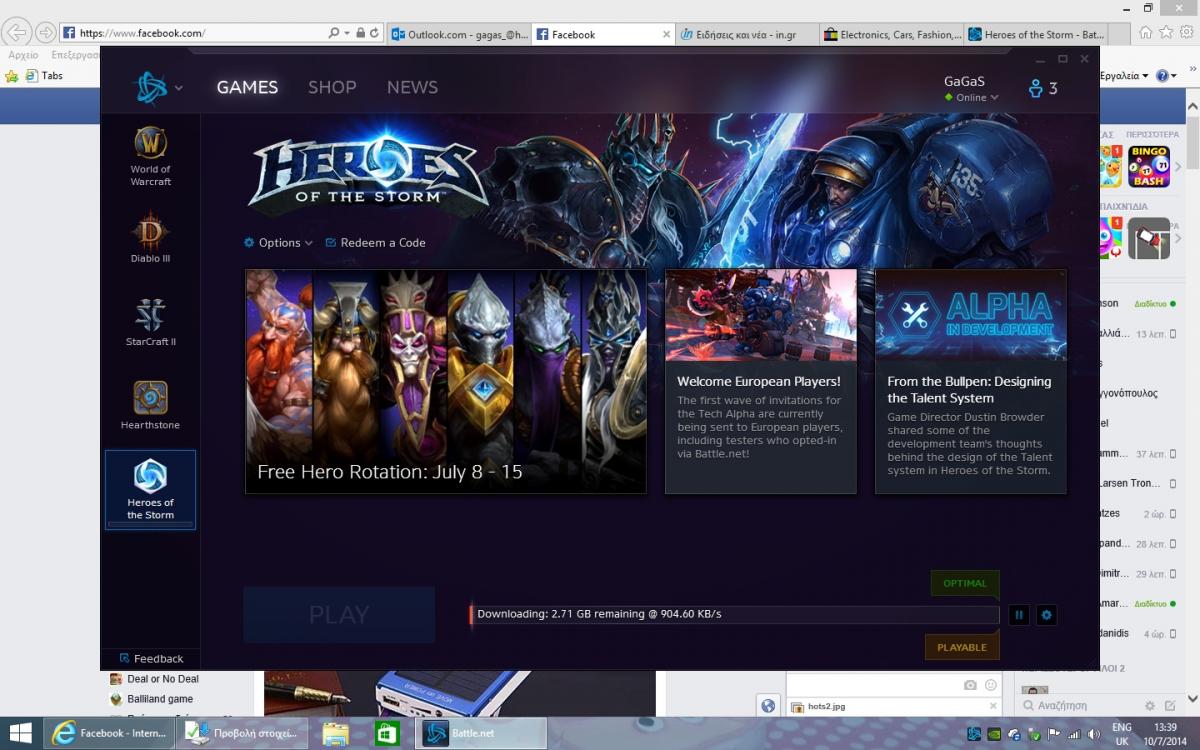Switch to the SHOP tab
Screen dimensions: 1200x750
pyautogui.click(x=332, y=87)
